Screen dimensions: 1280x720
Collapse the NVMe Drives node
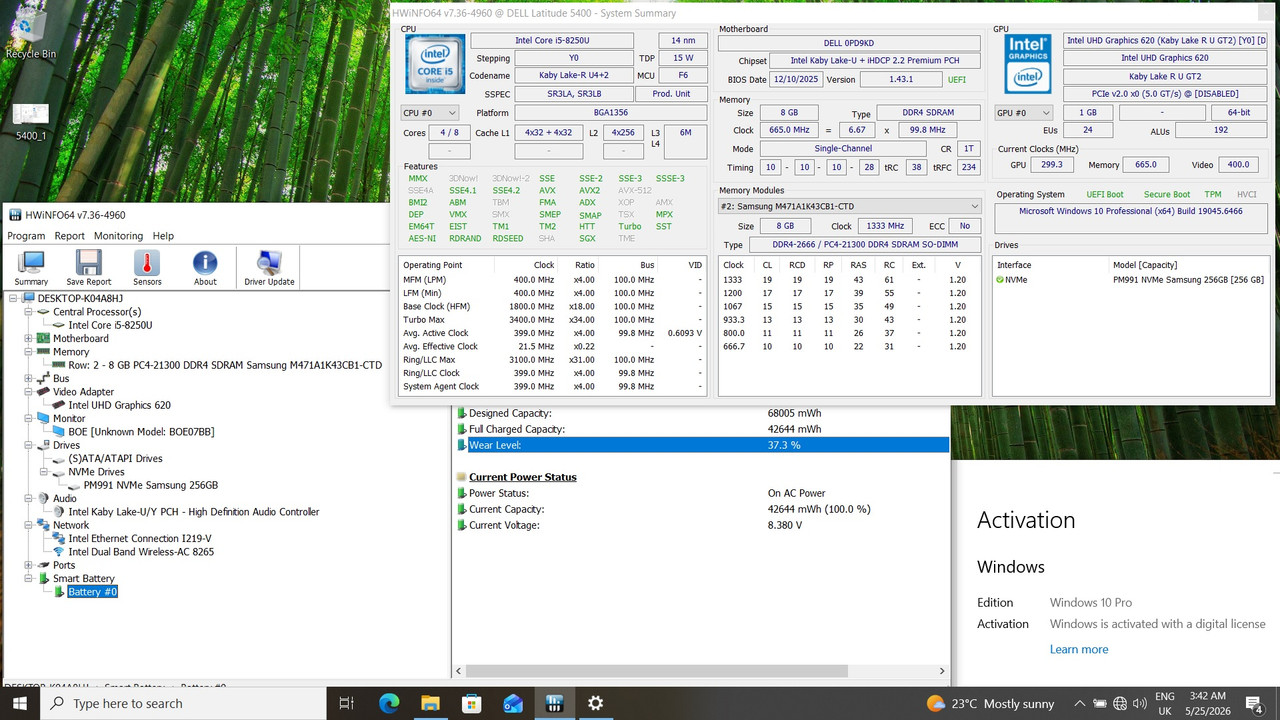(x=44, y=472)
